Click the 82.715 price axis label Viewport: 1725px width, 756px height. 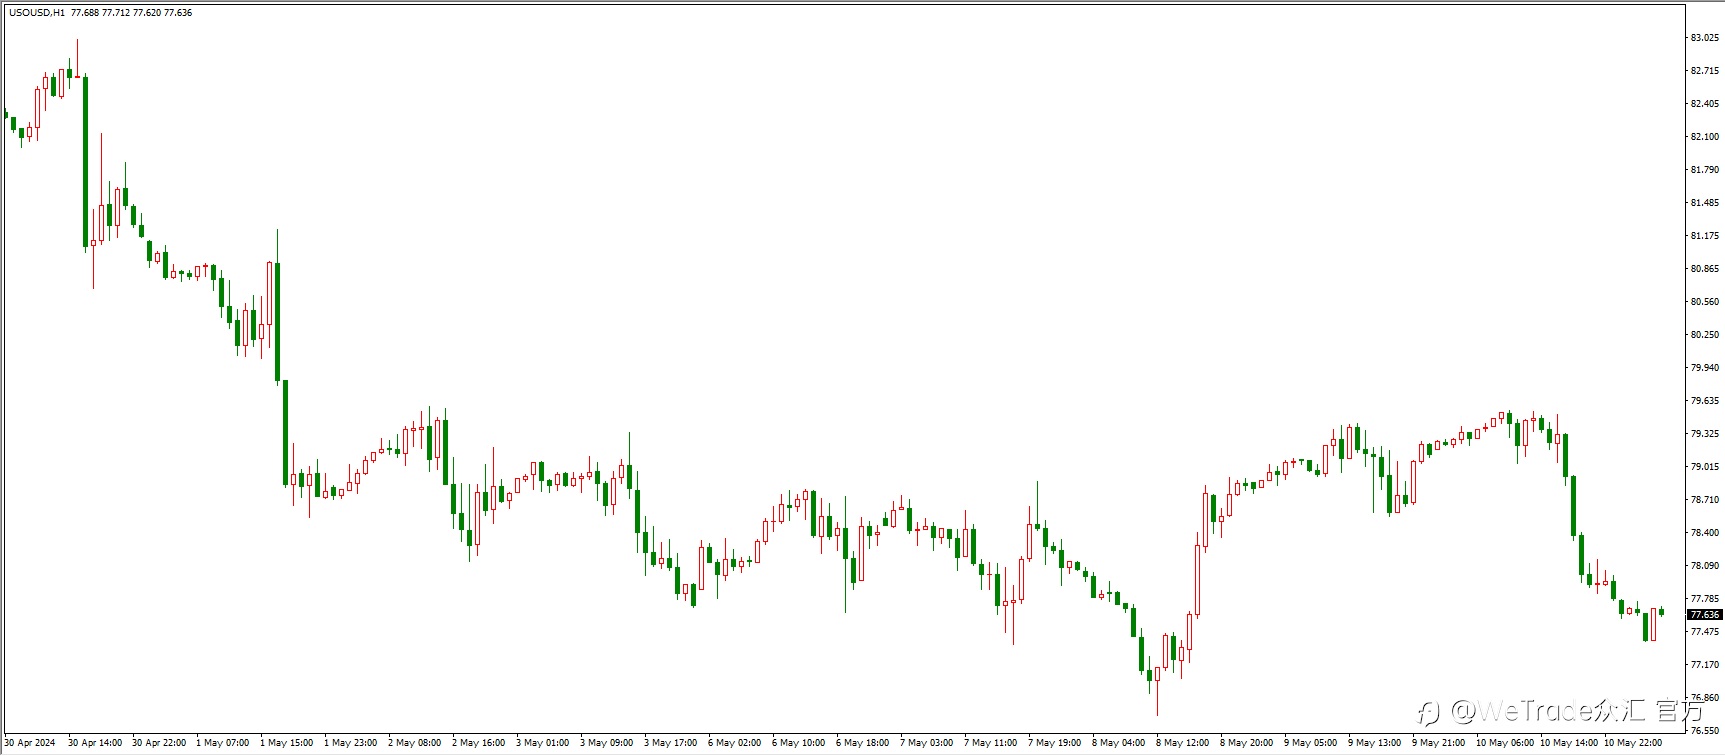click(1705, 71)
